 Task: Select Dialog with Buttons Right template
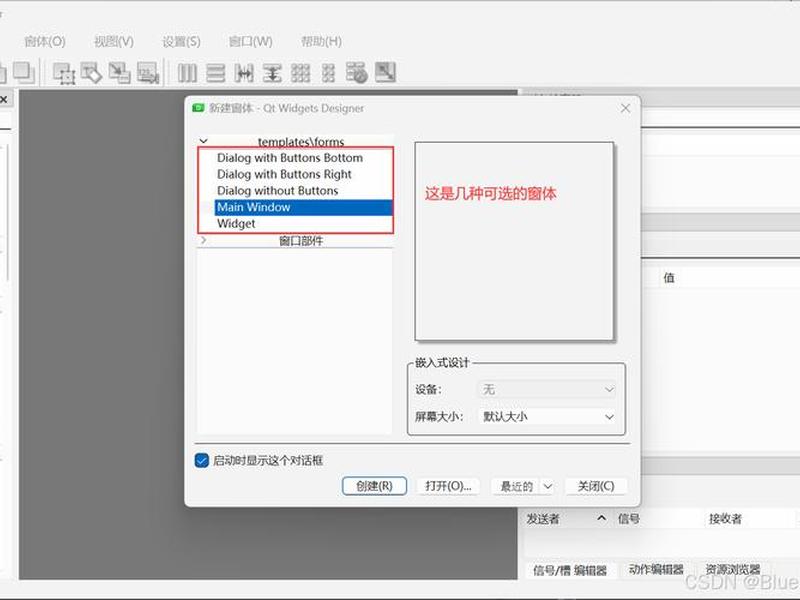coord(284,174)
